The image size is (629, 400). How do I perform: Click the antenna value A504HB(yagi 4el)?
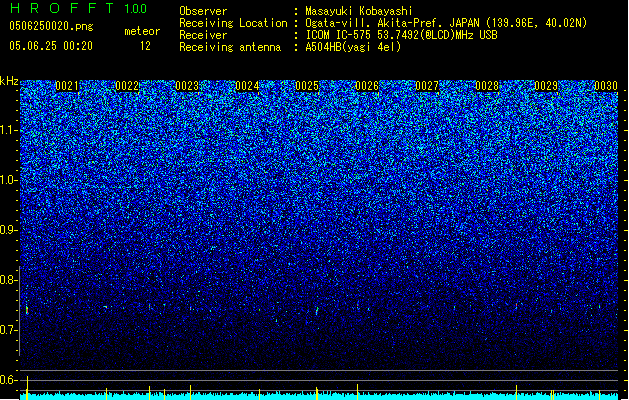(353, 47)
